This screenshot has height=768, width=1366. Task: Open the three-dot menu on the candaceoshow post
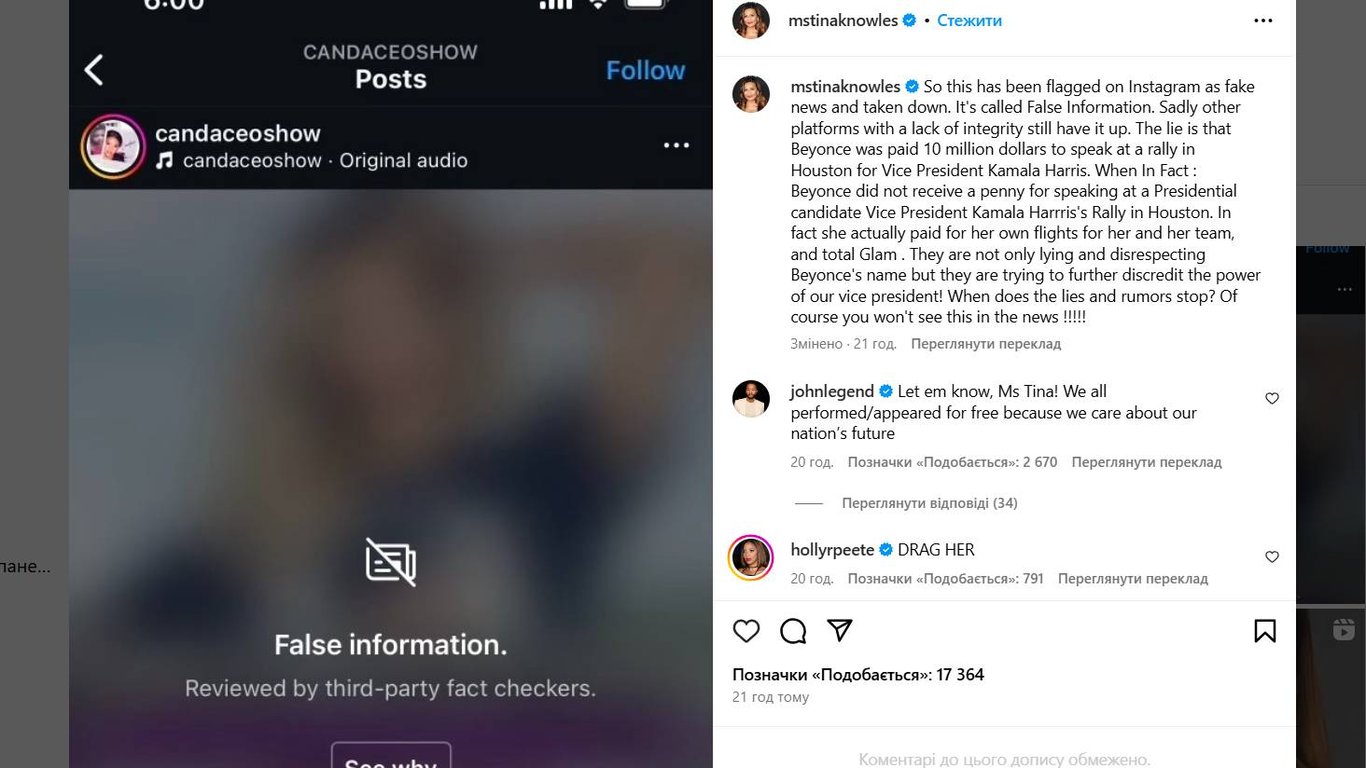pos(677,145)
